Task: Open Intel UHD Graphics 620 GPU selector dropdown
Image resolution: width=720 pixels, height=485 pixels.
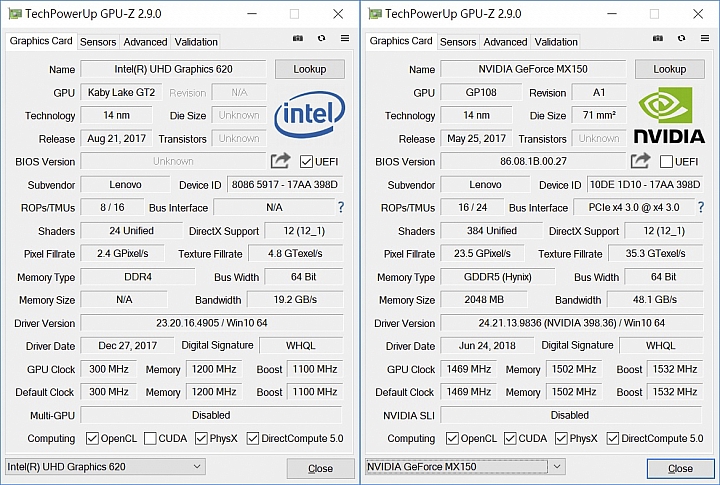Action: [x=105, y=467]
